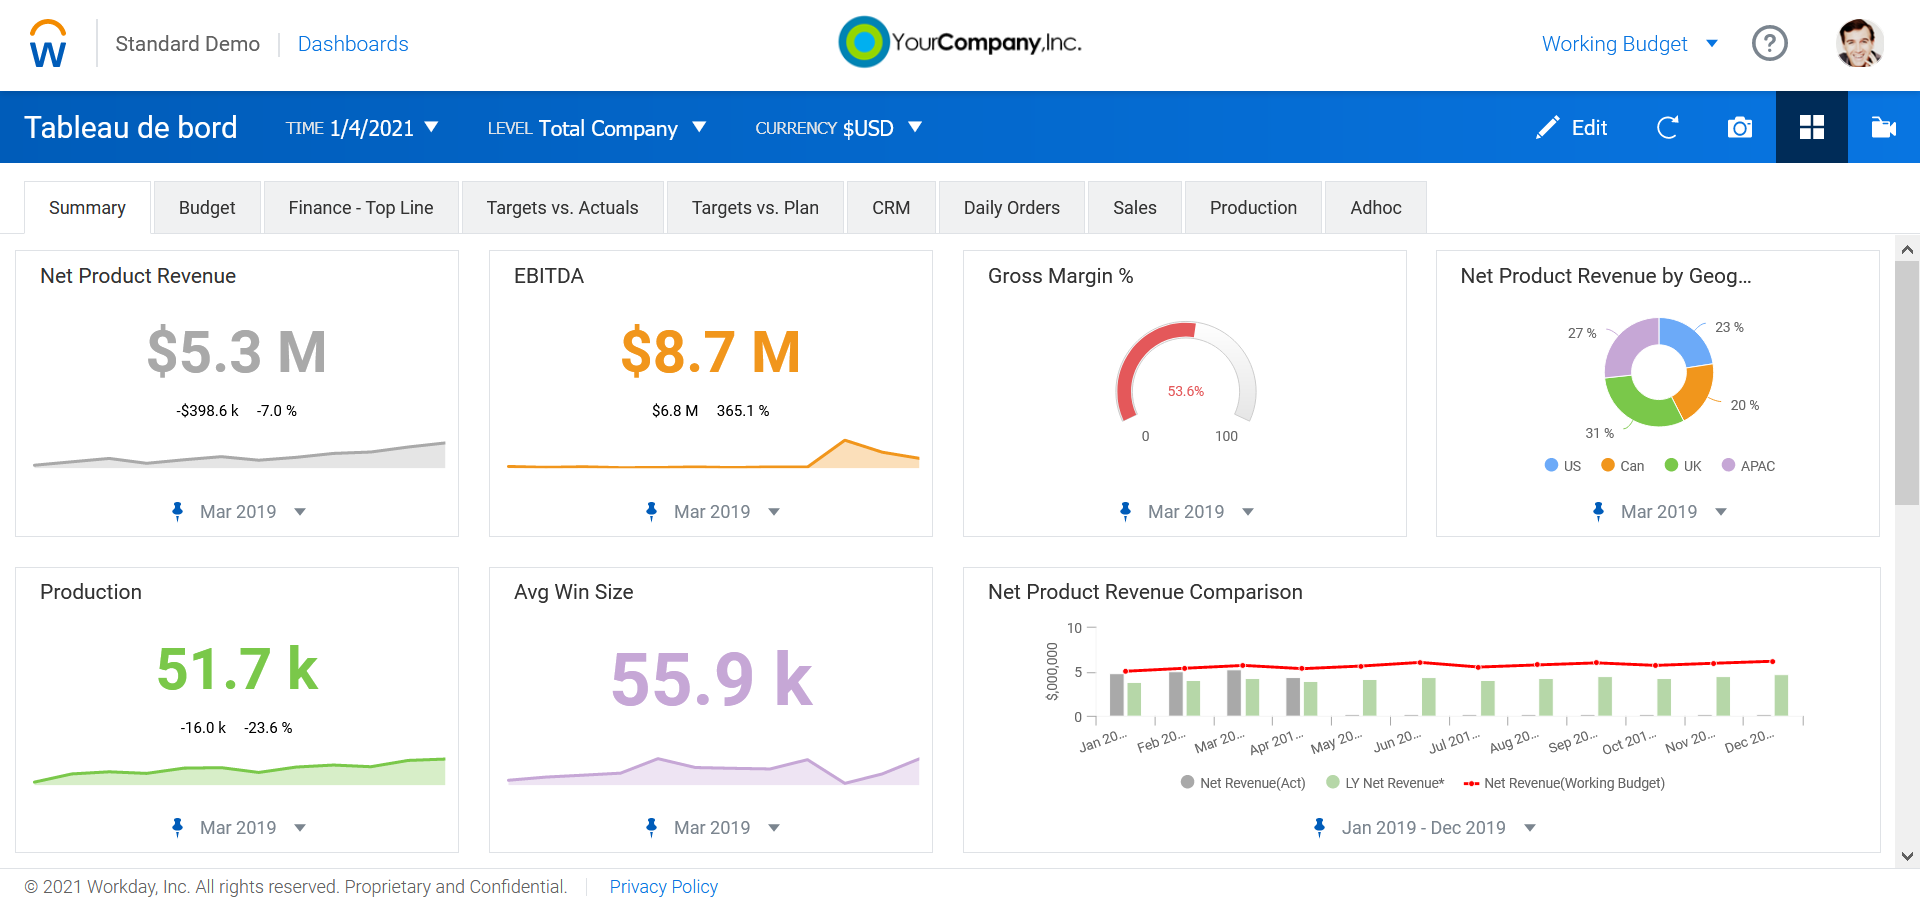The image size is (1920, 901).
Task: Open the help question mark icon
Action: point(1769,43)
